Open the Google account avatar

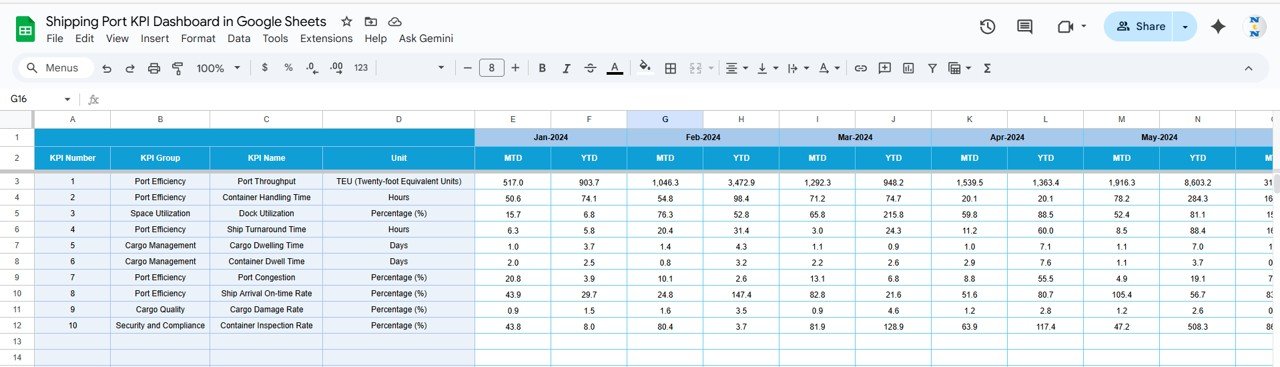[1256, 27]
